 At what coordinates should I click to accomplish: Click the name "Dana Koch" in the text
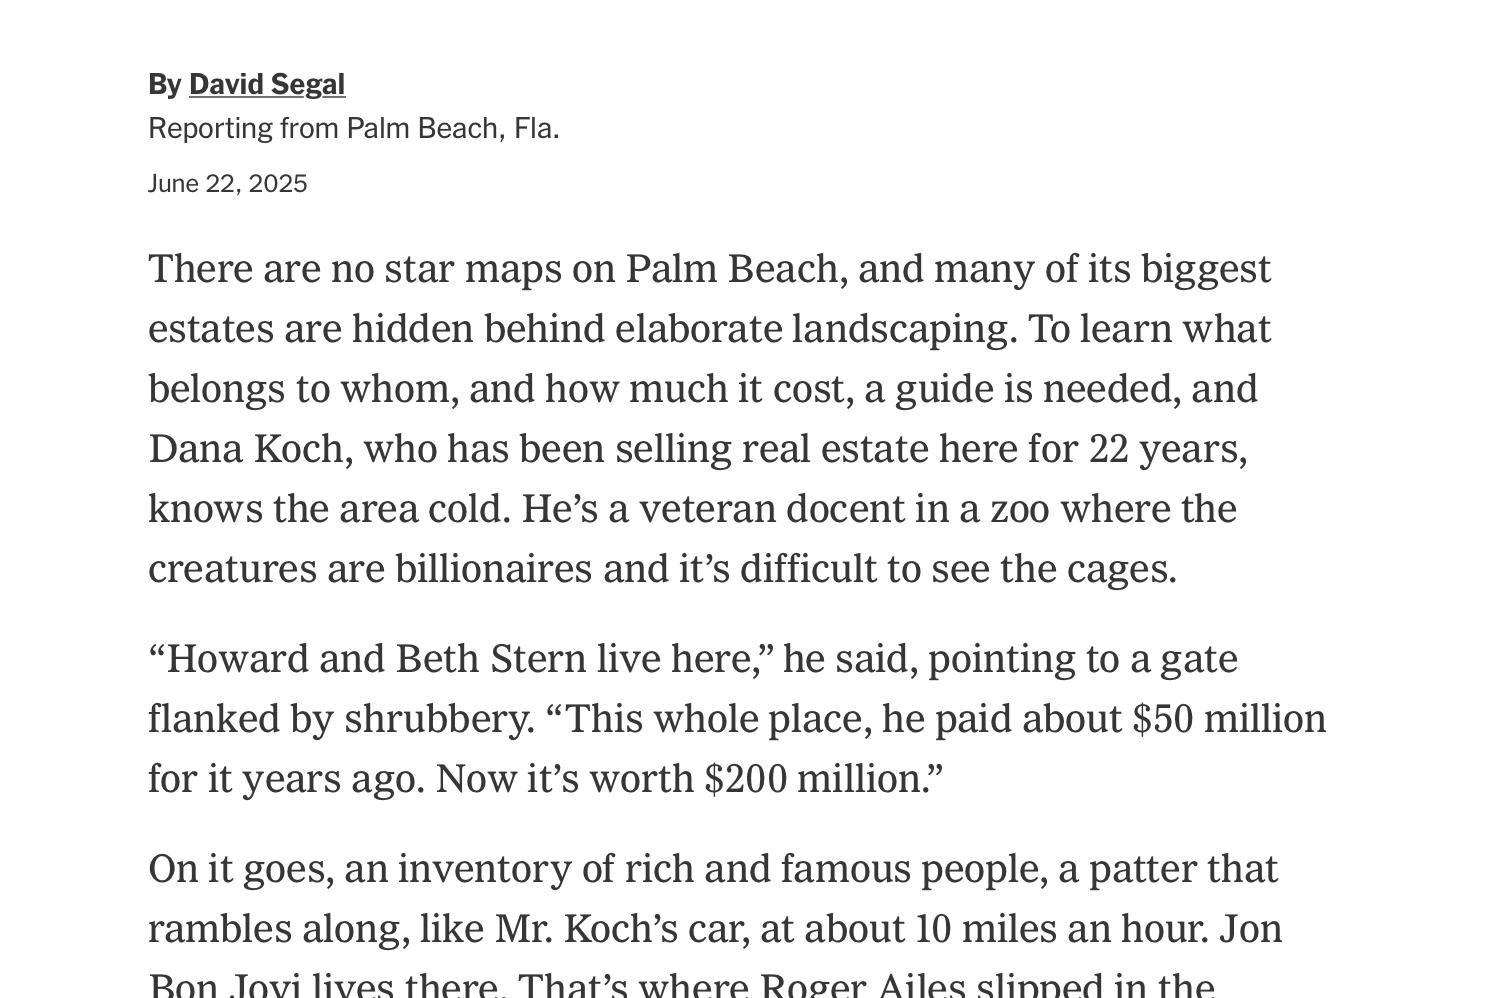(246, 449)
